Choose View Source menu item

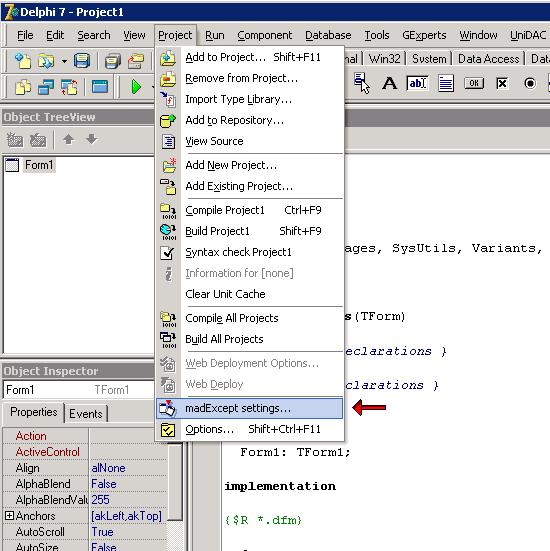[250, 141]
